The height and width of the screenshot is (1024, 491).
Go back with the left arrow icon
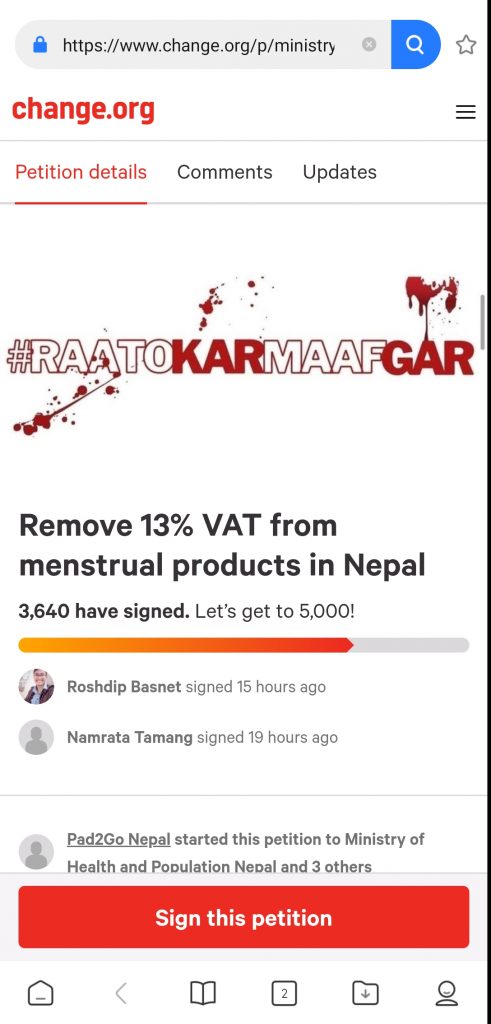[121, 993]
